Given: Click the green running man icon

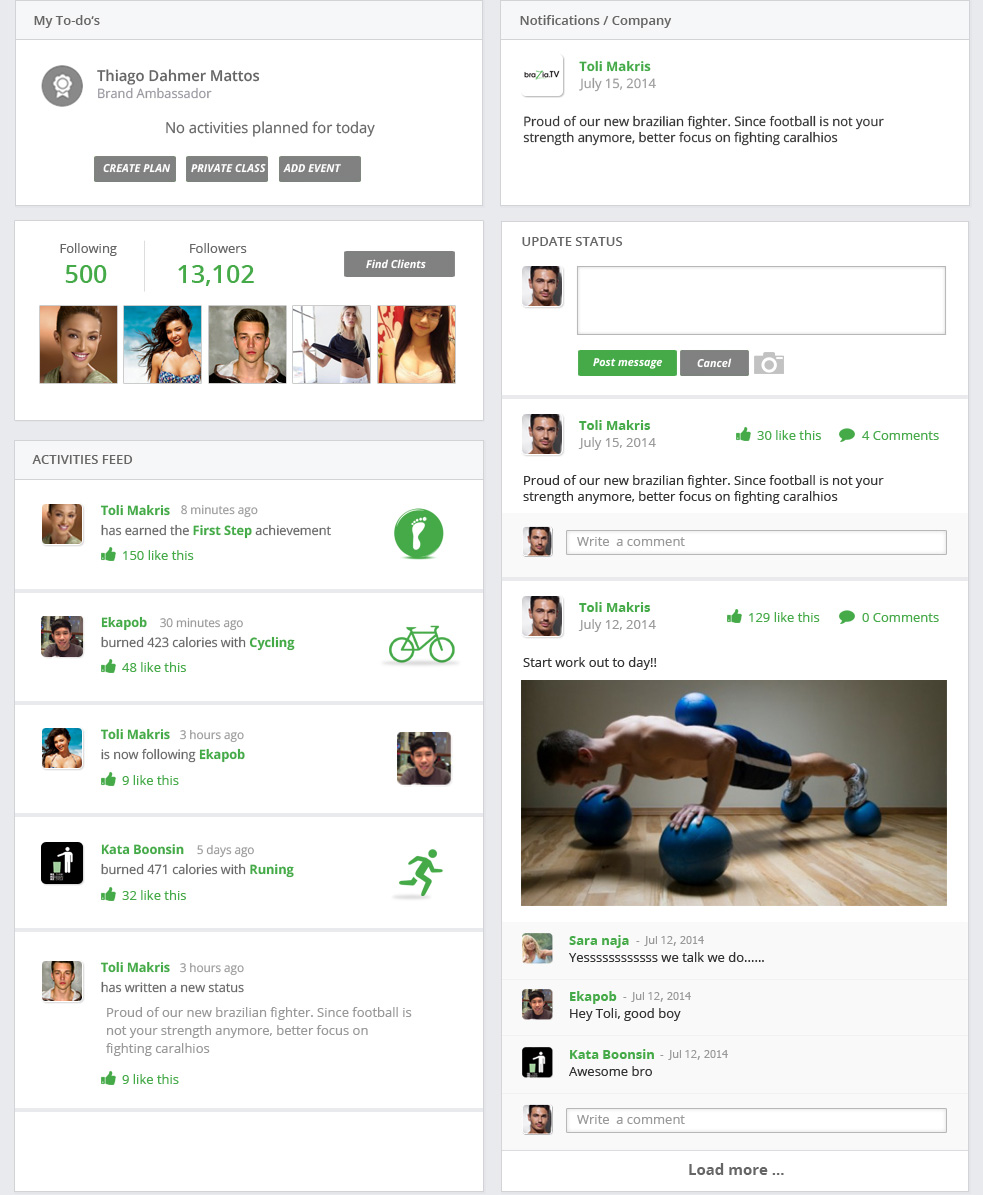Looking at the screenshot, I should 421,872.
